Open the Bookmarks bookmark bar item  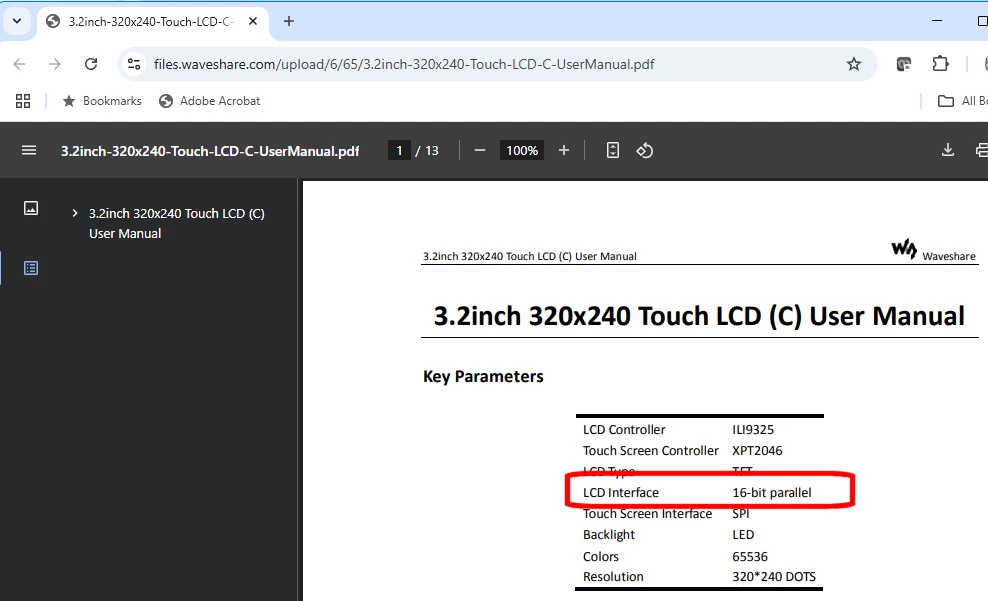102,101
